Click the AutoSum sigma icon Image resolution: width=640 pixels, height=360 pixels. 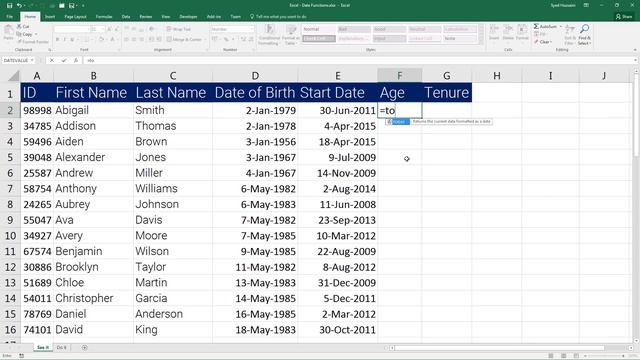pyautogui.click(x=536, y=27)
